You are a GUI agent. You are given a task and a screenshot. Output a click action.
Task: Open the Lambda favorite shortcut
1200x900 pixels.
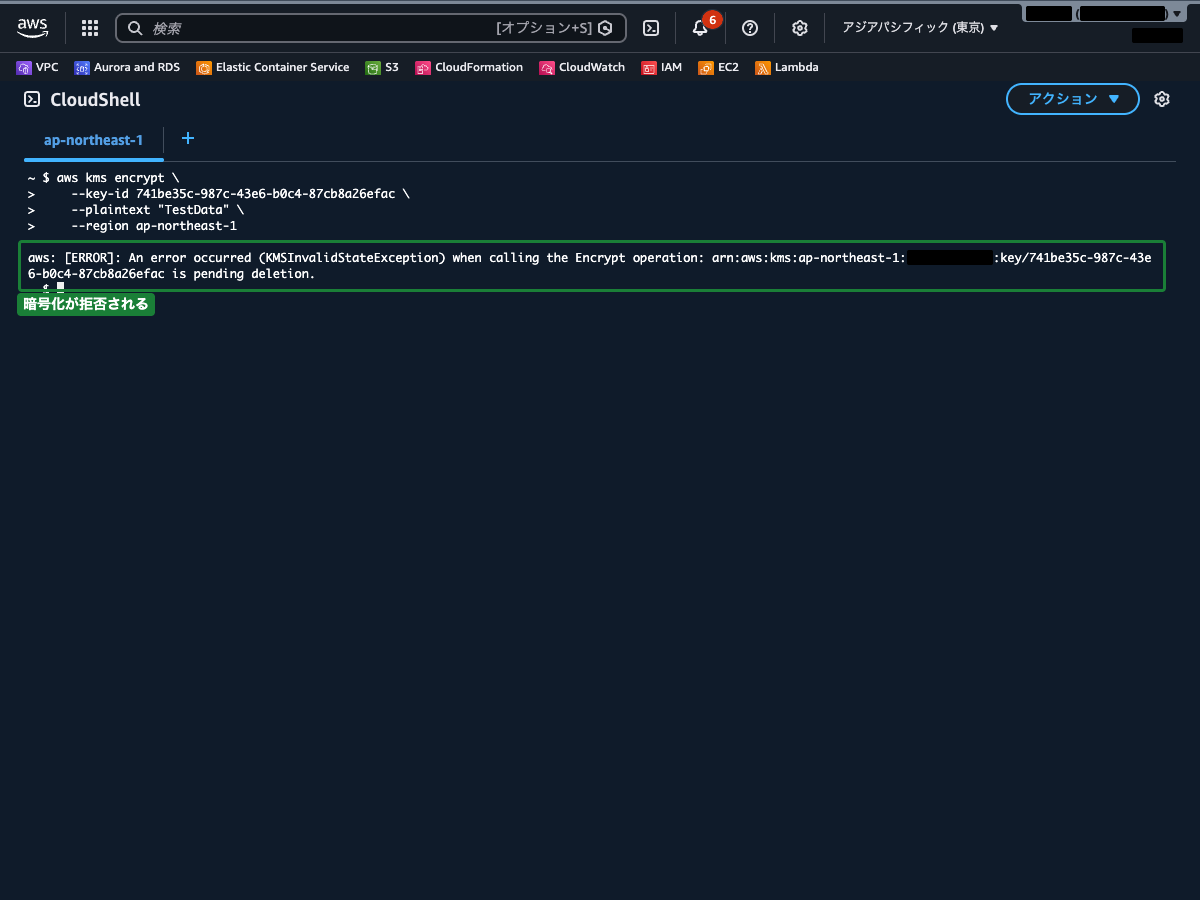pyautogui.click(x=787, y=67)
